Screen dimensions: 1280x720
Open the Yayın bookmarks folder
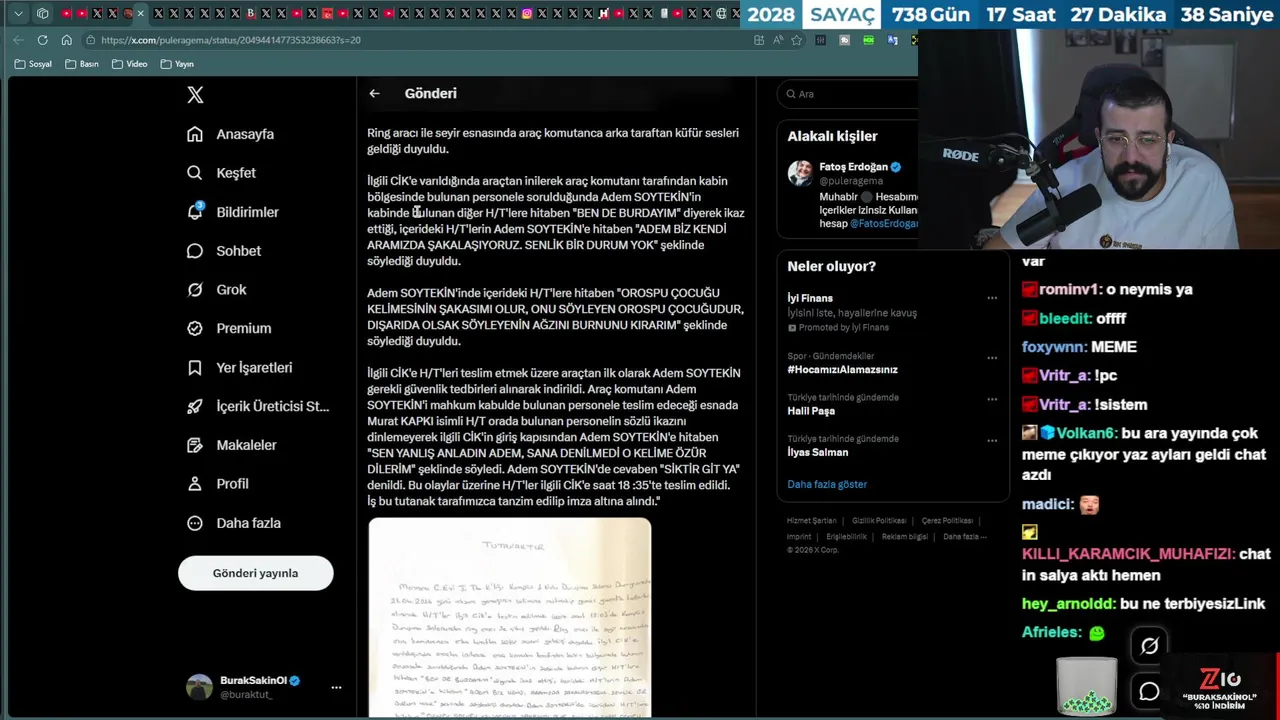click(177, 64)
